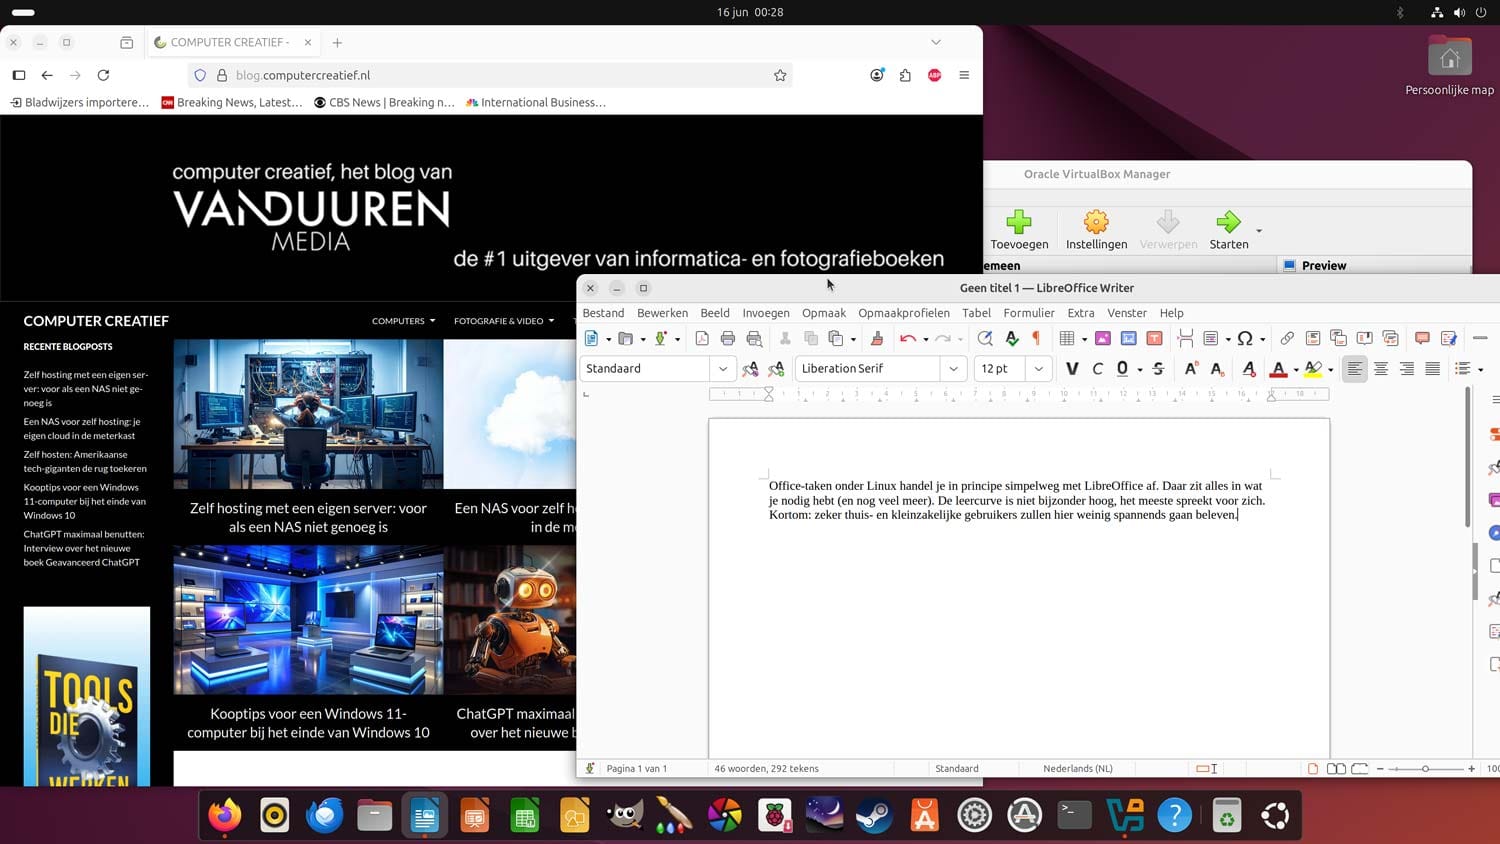Click the Print icon in Writer's toolbar

click(x=728, y=339)
